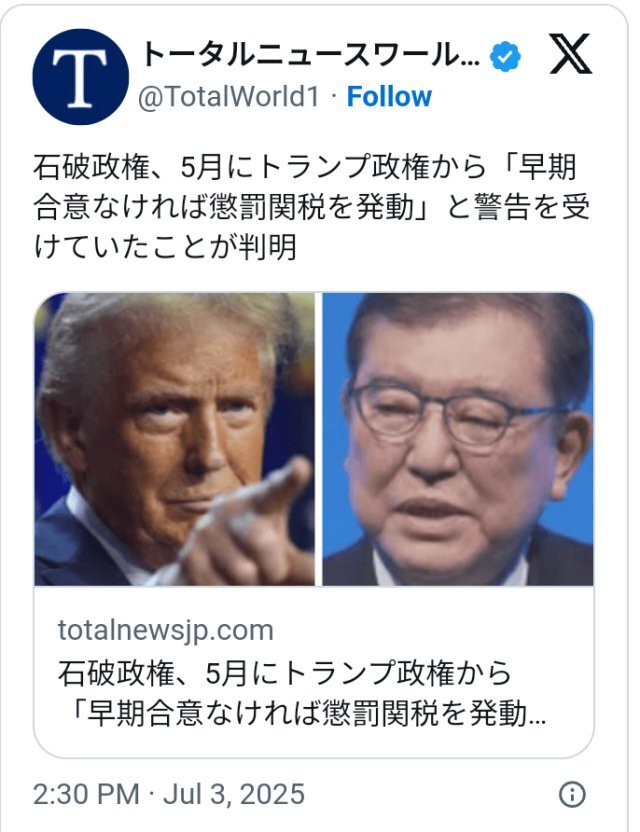Open the tweet text starting 石破政権、5月に

[312, 207]
